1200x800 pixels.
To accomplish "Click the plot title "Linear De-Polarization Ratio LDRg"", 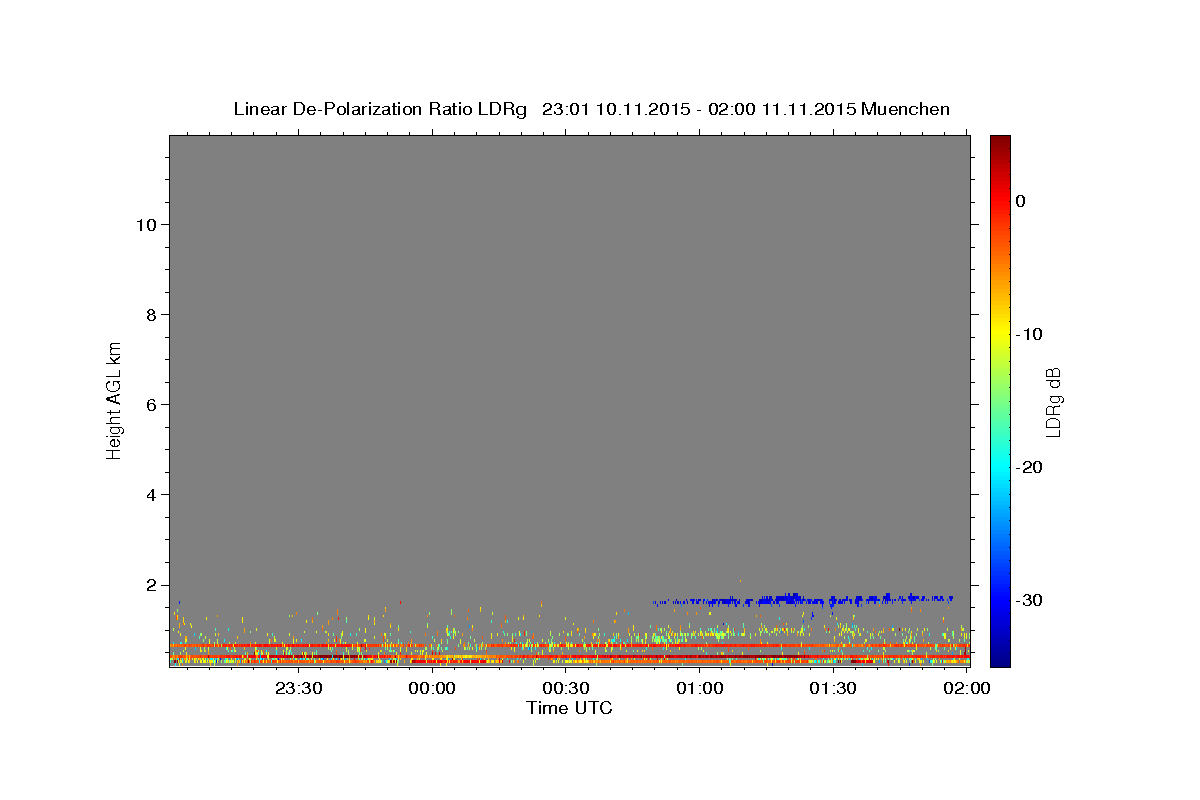I will tap(379, 109).
